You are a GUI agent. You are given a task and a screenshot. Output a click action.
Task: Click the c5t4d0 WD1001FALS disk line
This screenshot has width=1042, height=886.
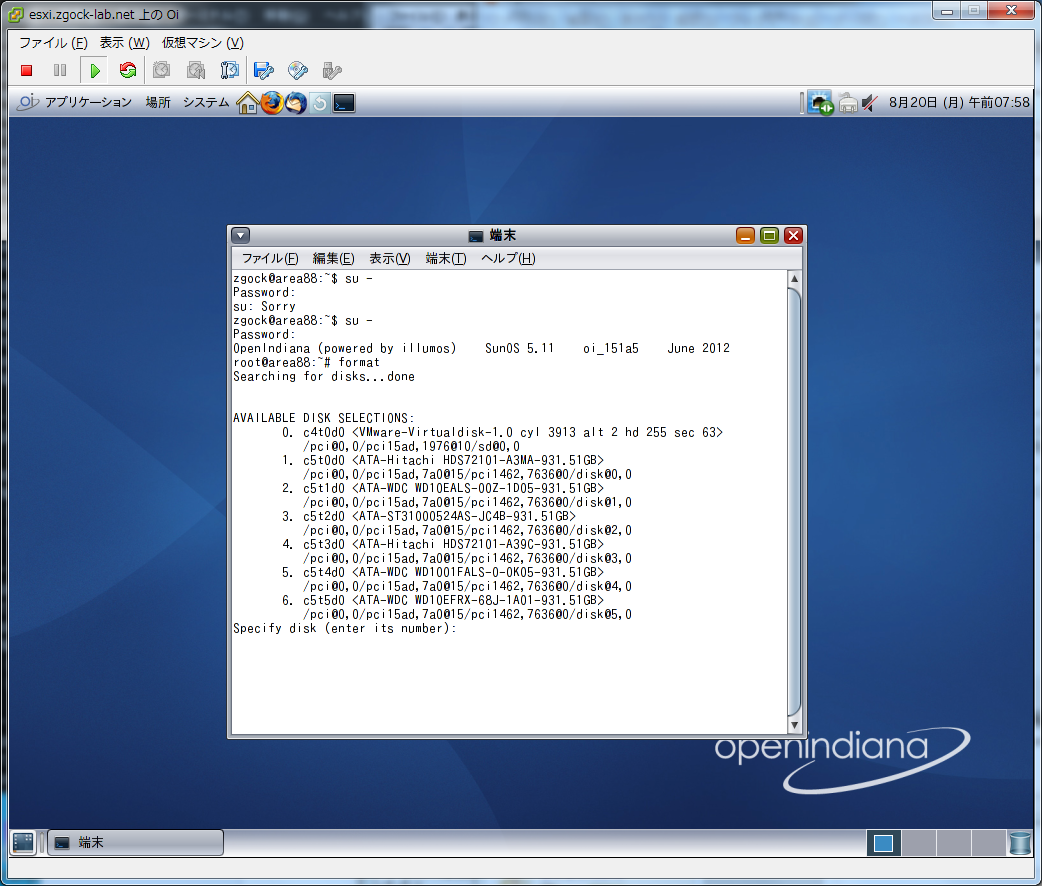[x=443, y=572]
